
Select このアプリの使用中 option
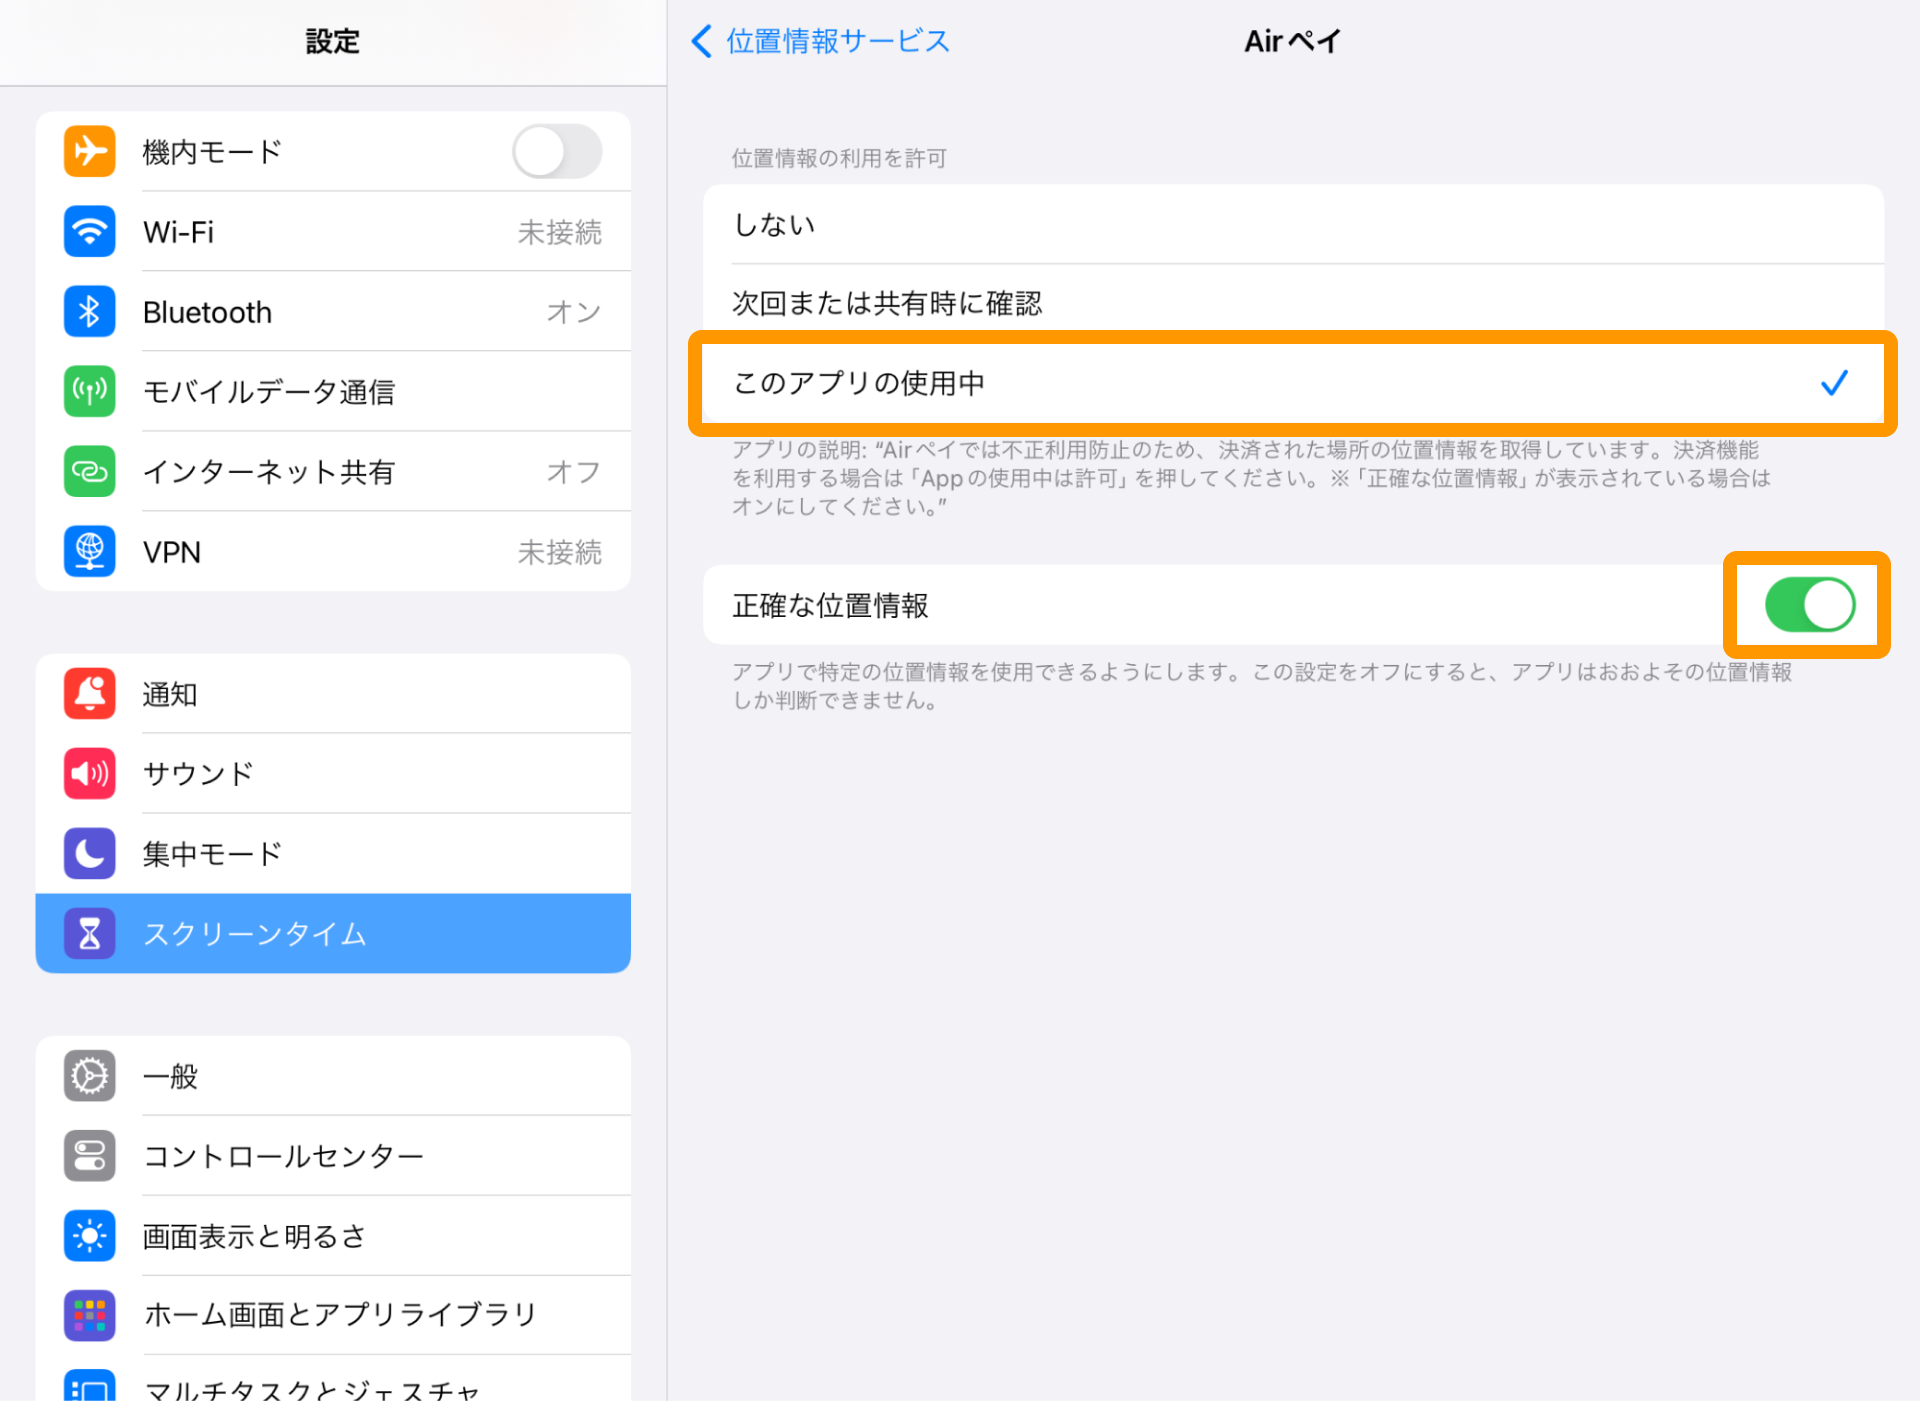pos(1293,384)
